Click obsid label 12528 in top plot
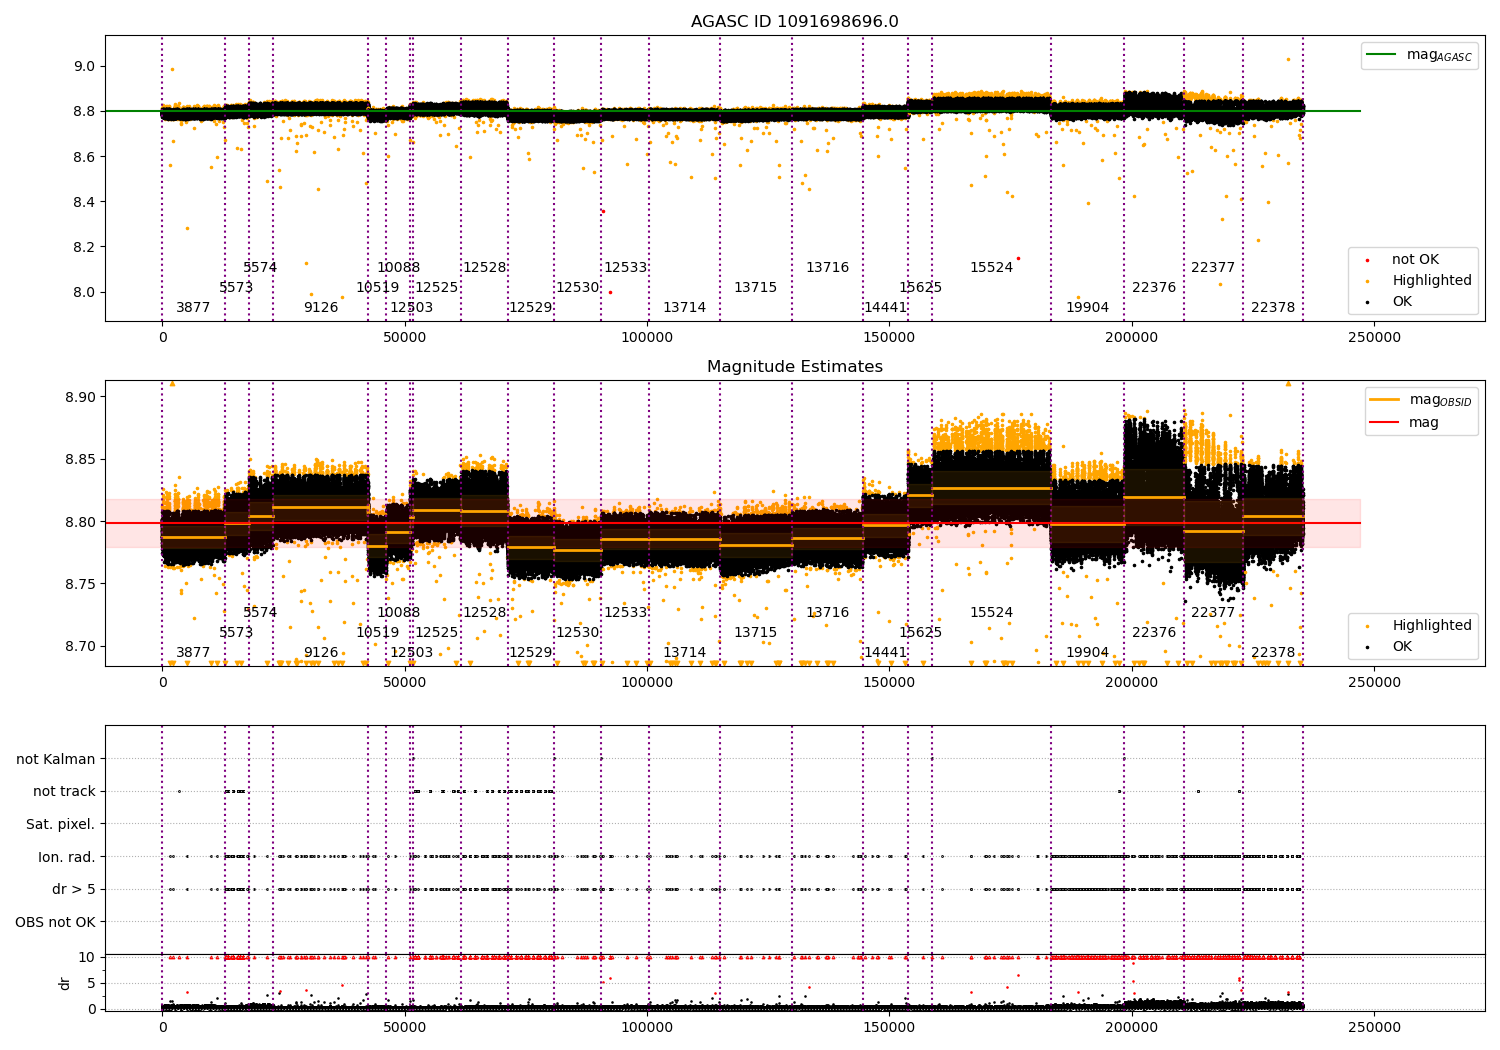The width and height of the screenshot is (1500, 1050). point(484,268)
